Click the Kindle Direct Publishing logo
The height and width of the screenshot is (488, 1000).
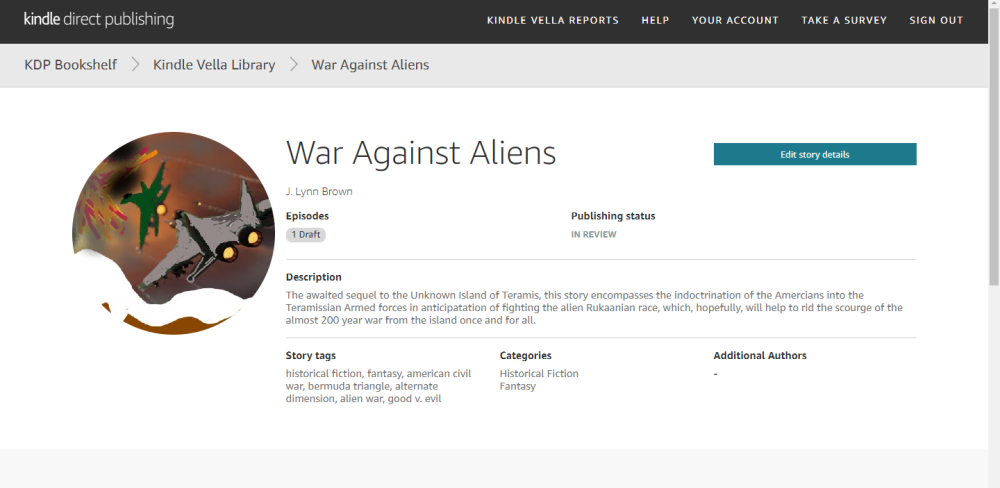pyautogui.click(x=99, y=20)
